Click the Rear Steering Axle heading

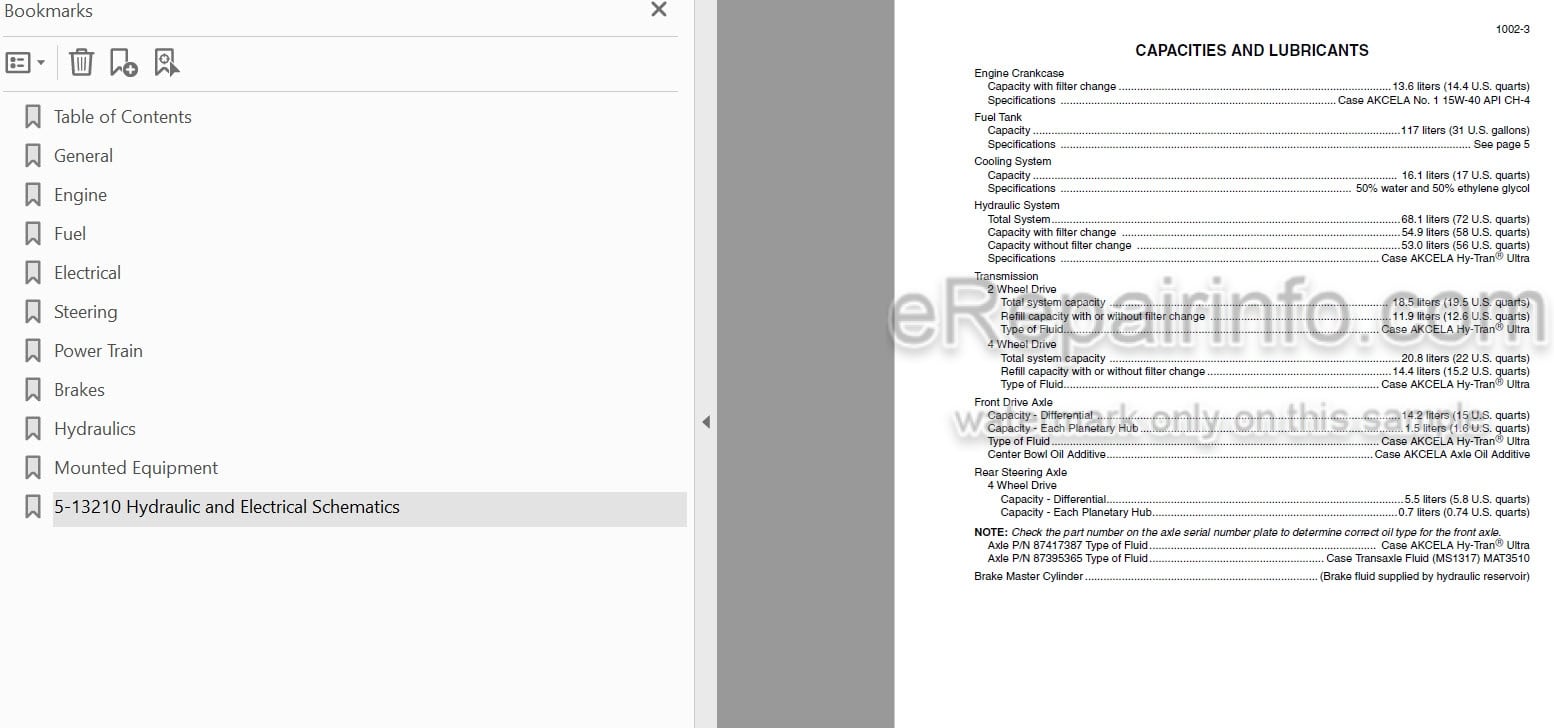click(x=1020, y=472)
